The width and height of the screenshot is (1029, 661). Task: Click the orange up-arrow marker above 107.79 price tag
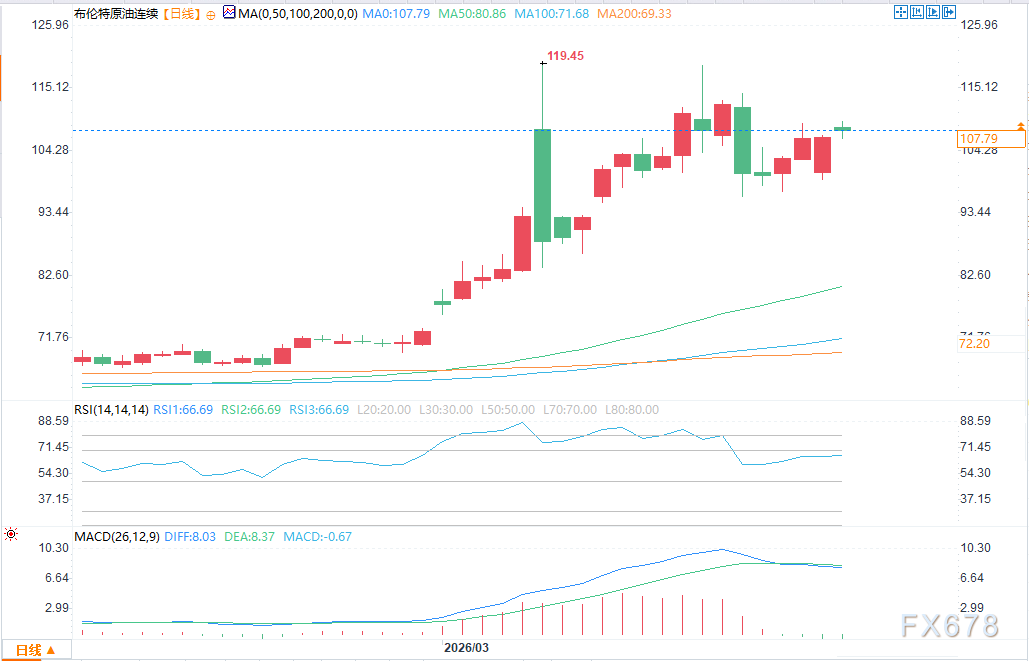[x=1019, y=126]
